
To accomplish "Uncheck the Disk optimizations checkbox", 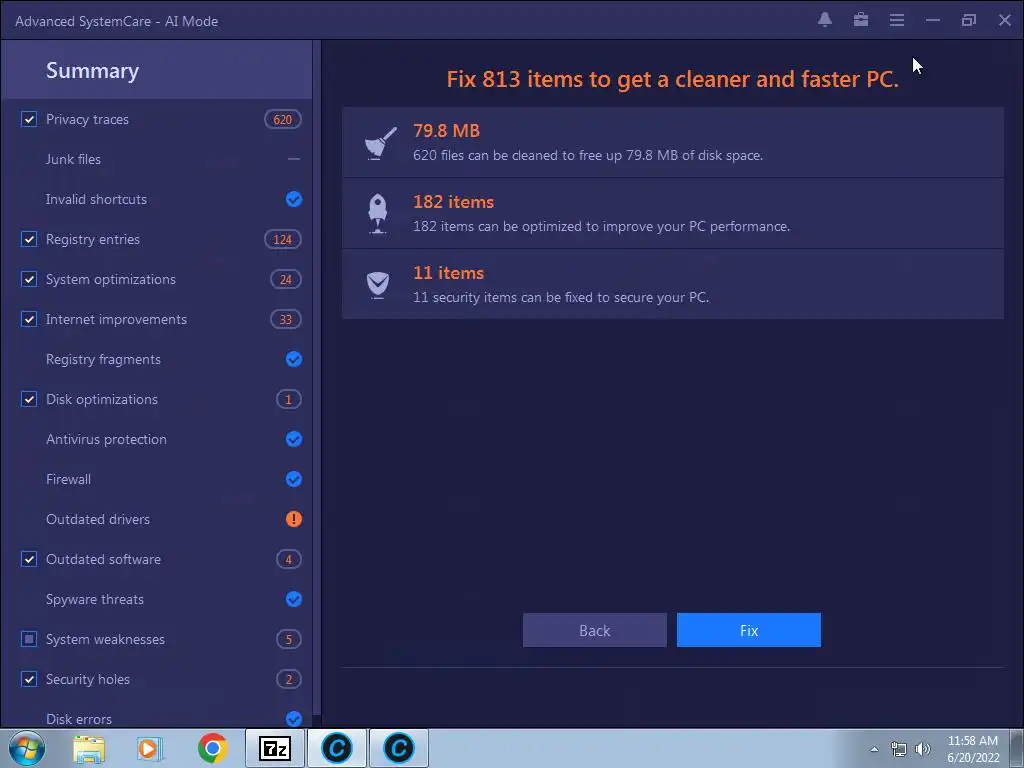I will point(29,399).
